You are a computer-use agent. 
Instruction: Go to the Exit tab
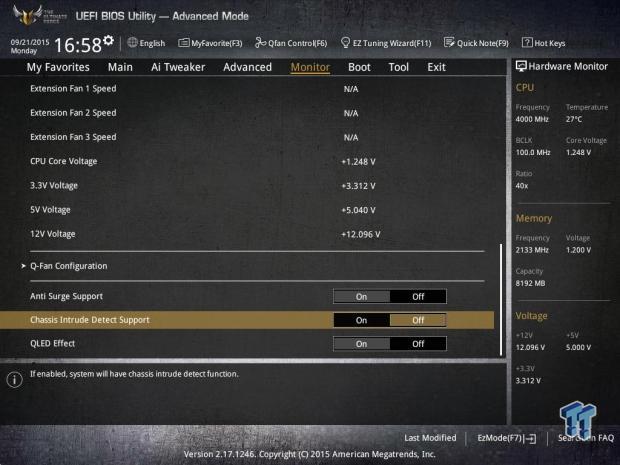point(437,67)
